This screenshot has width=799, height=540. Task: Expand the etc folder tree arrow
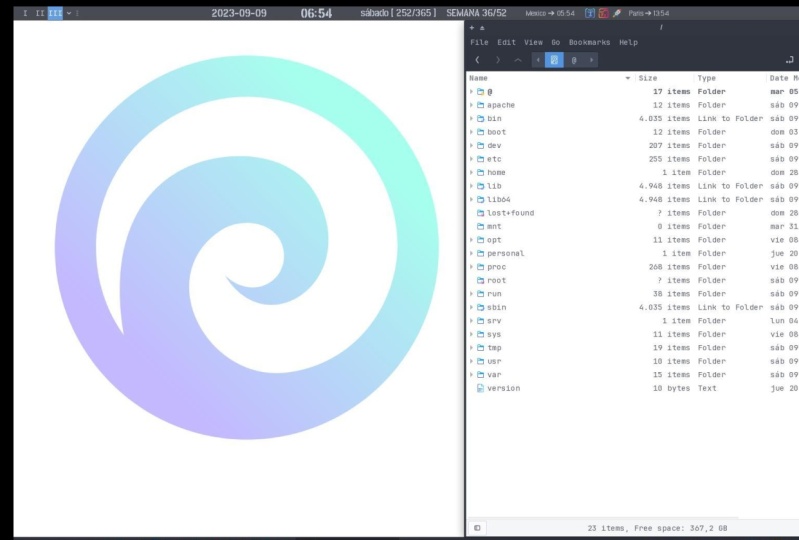coord(471,159)
